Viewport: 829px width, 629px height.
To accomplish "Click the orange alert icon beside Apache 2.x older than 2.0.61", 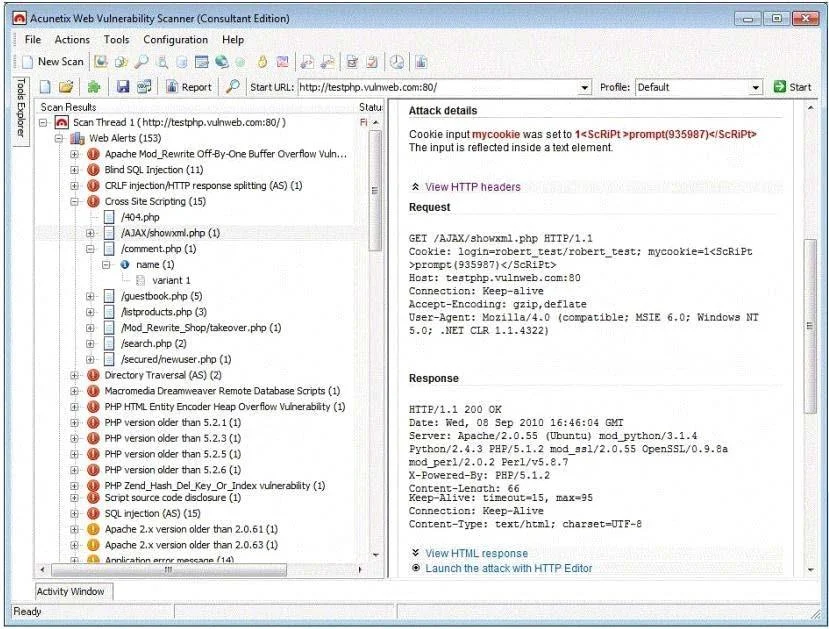I will (x=93, y=529).
